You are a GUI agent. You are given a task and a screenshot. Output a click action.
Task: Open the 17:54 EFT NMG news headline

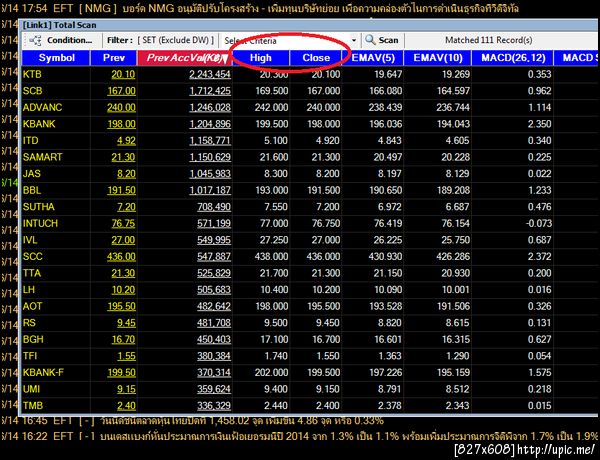[260, 8]
